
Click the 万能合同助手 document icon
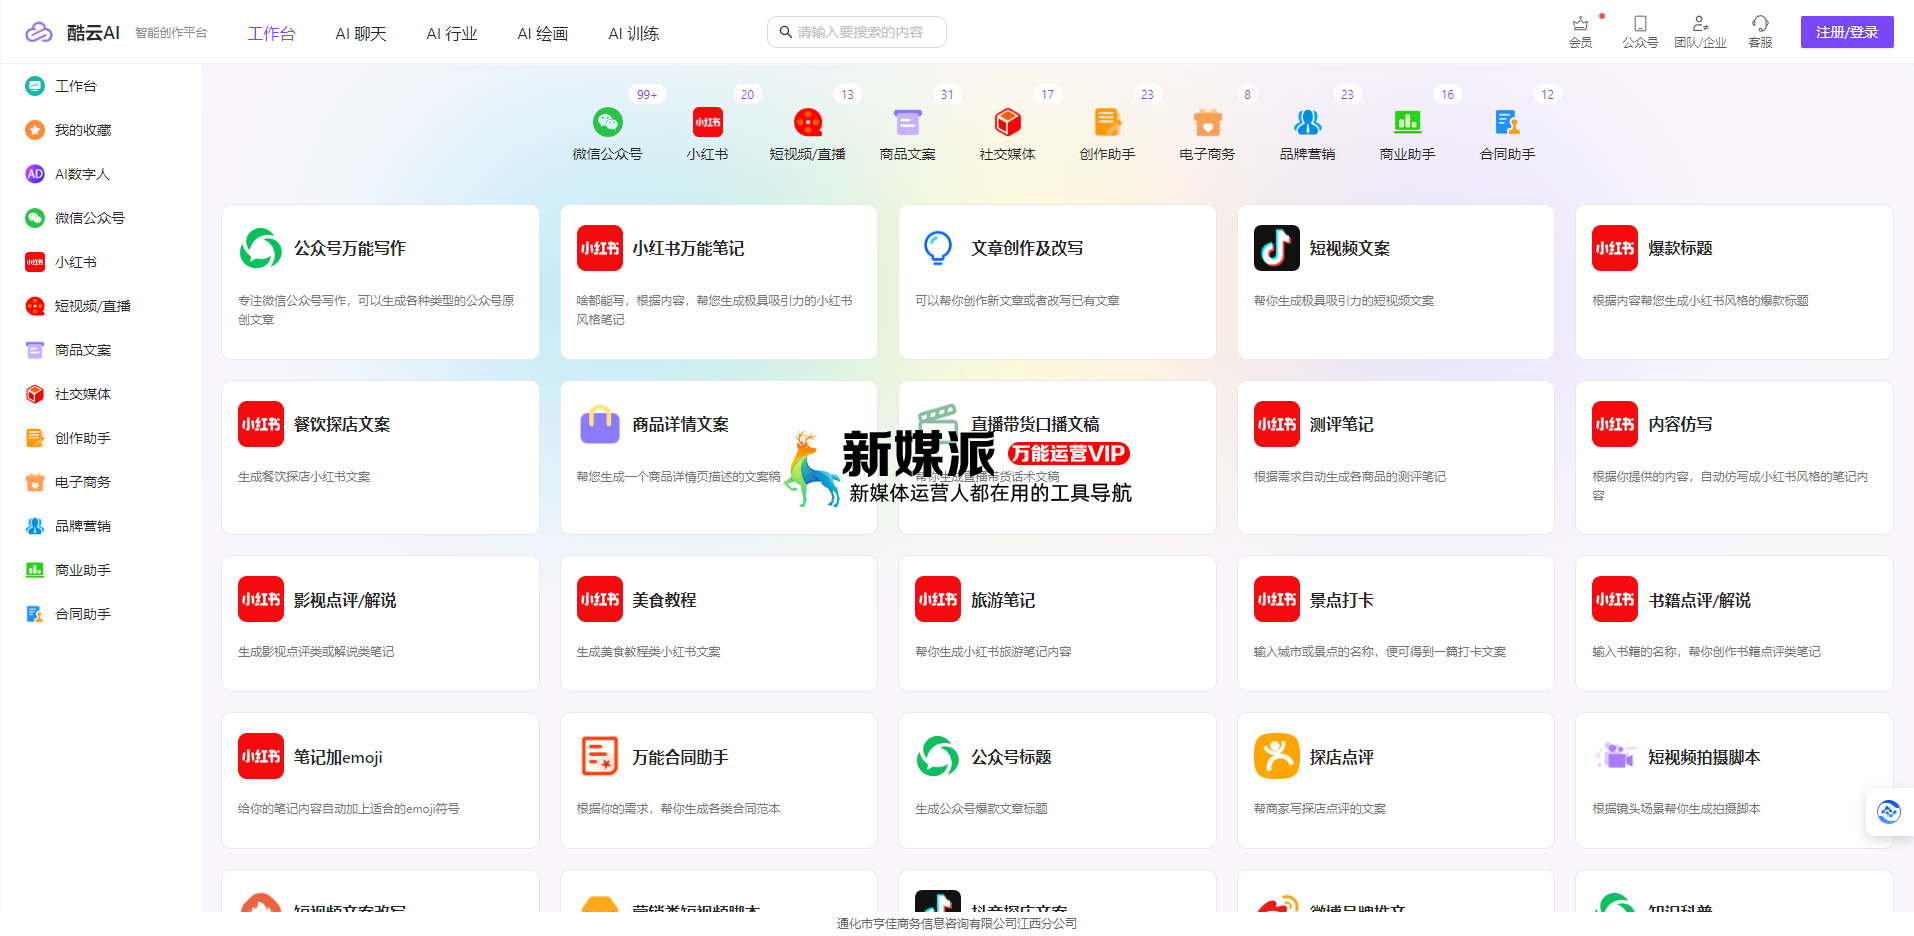600,757
